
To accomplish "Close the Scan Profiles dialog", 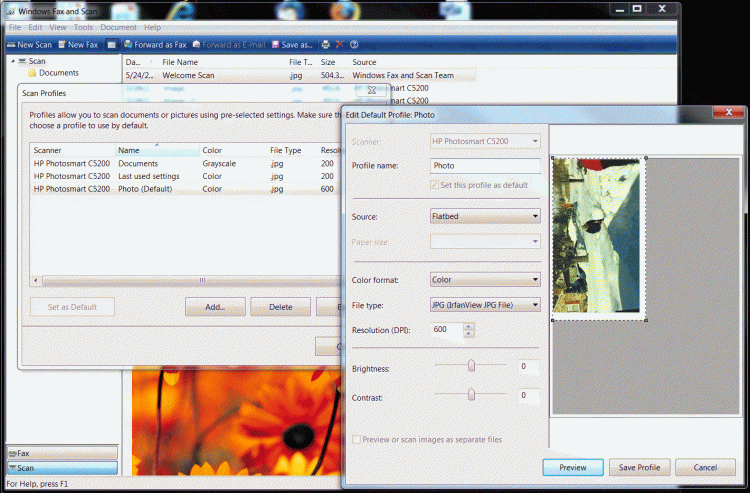I will pyautogui.click(x=372, y=90).
